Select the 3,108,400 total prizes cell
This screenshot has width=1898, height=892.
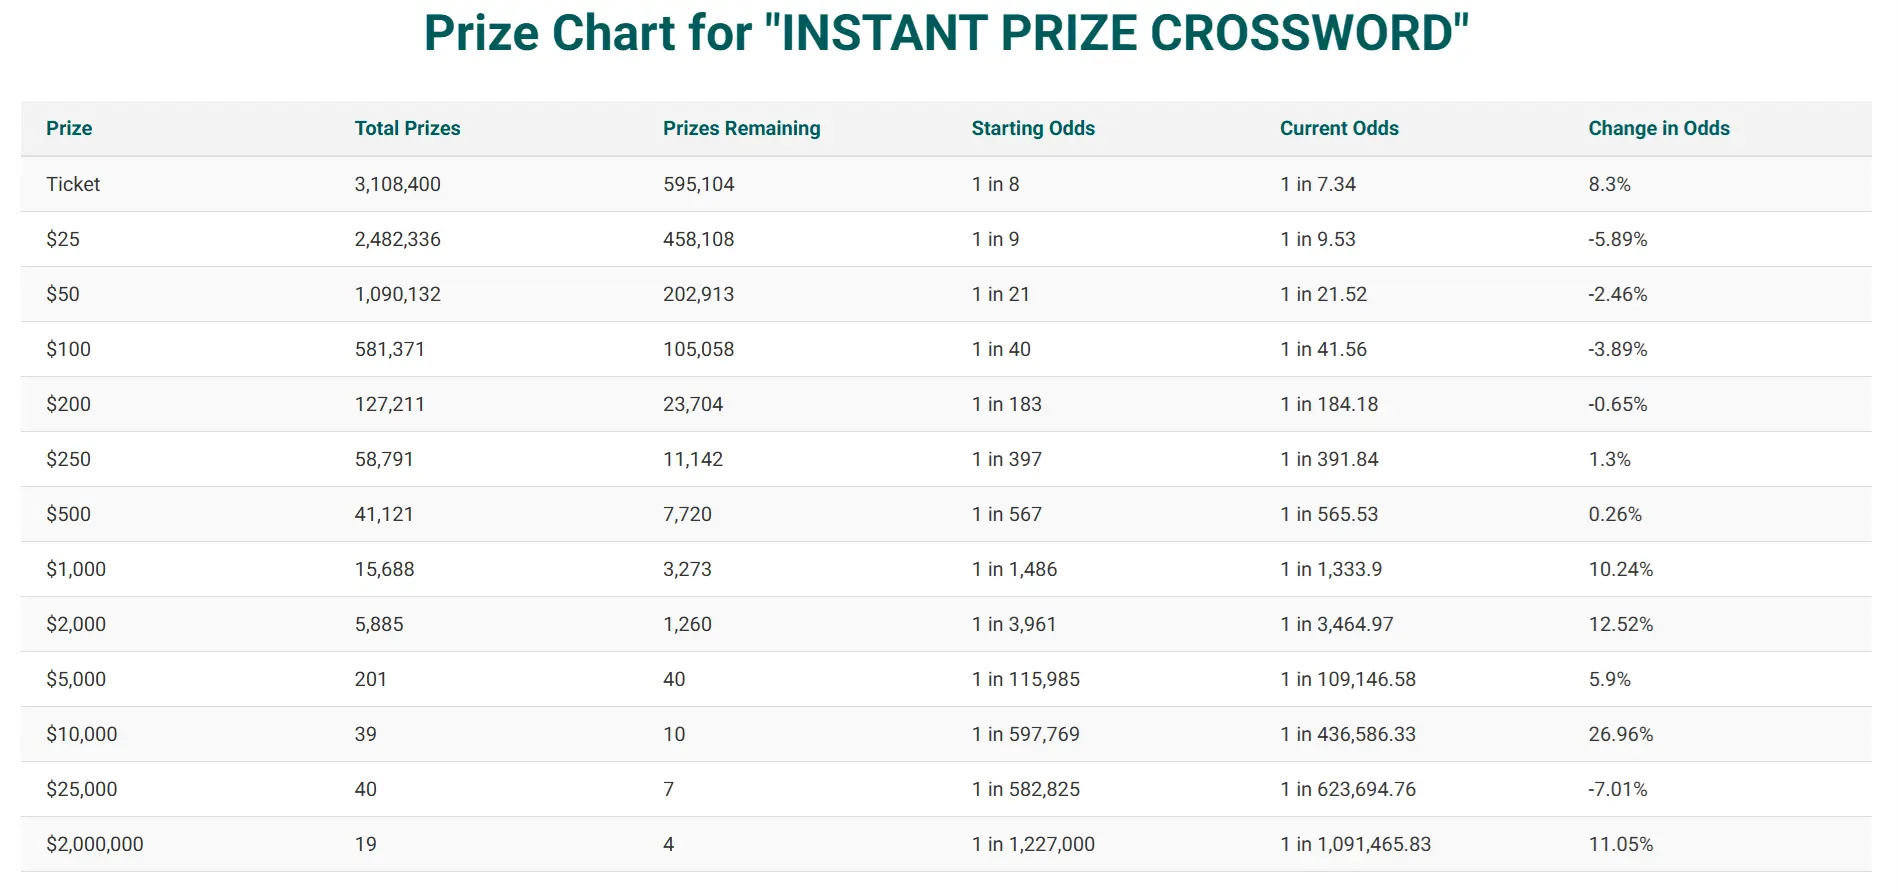397,184
